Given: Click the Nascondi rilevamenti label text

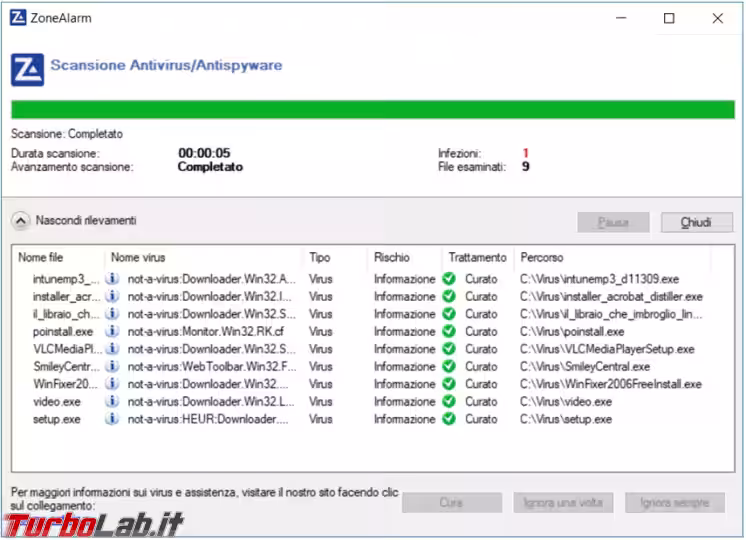Looking at the screenshot, I should pyautogui.click(x=86, y=221).
